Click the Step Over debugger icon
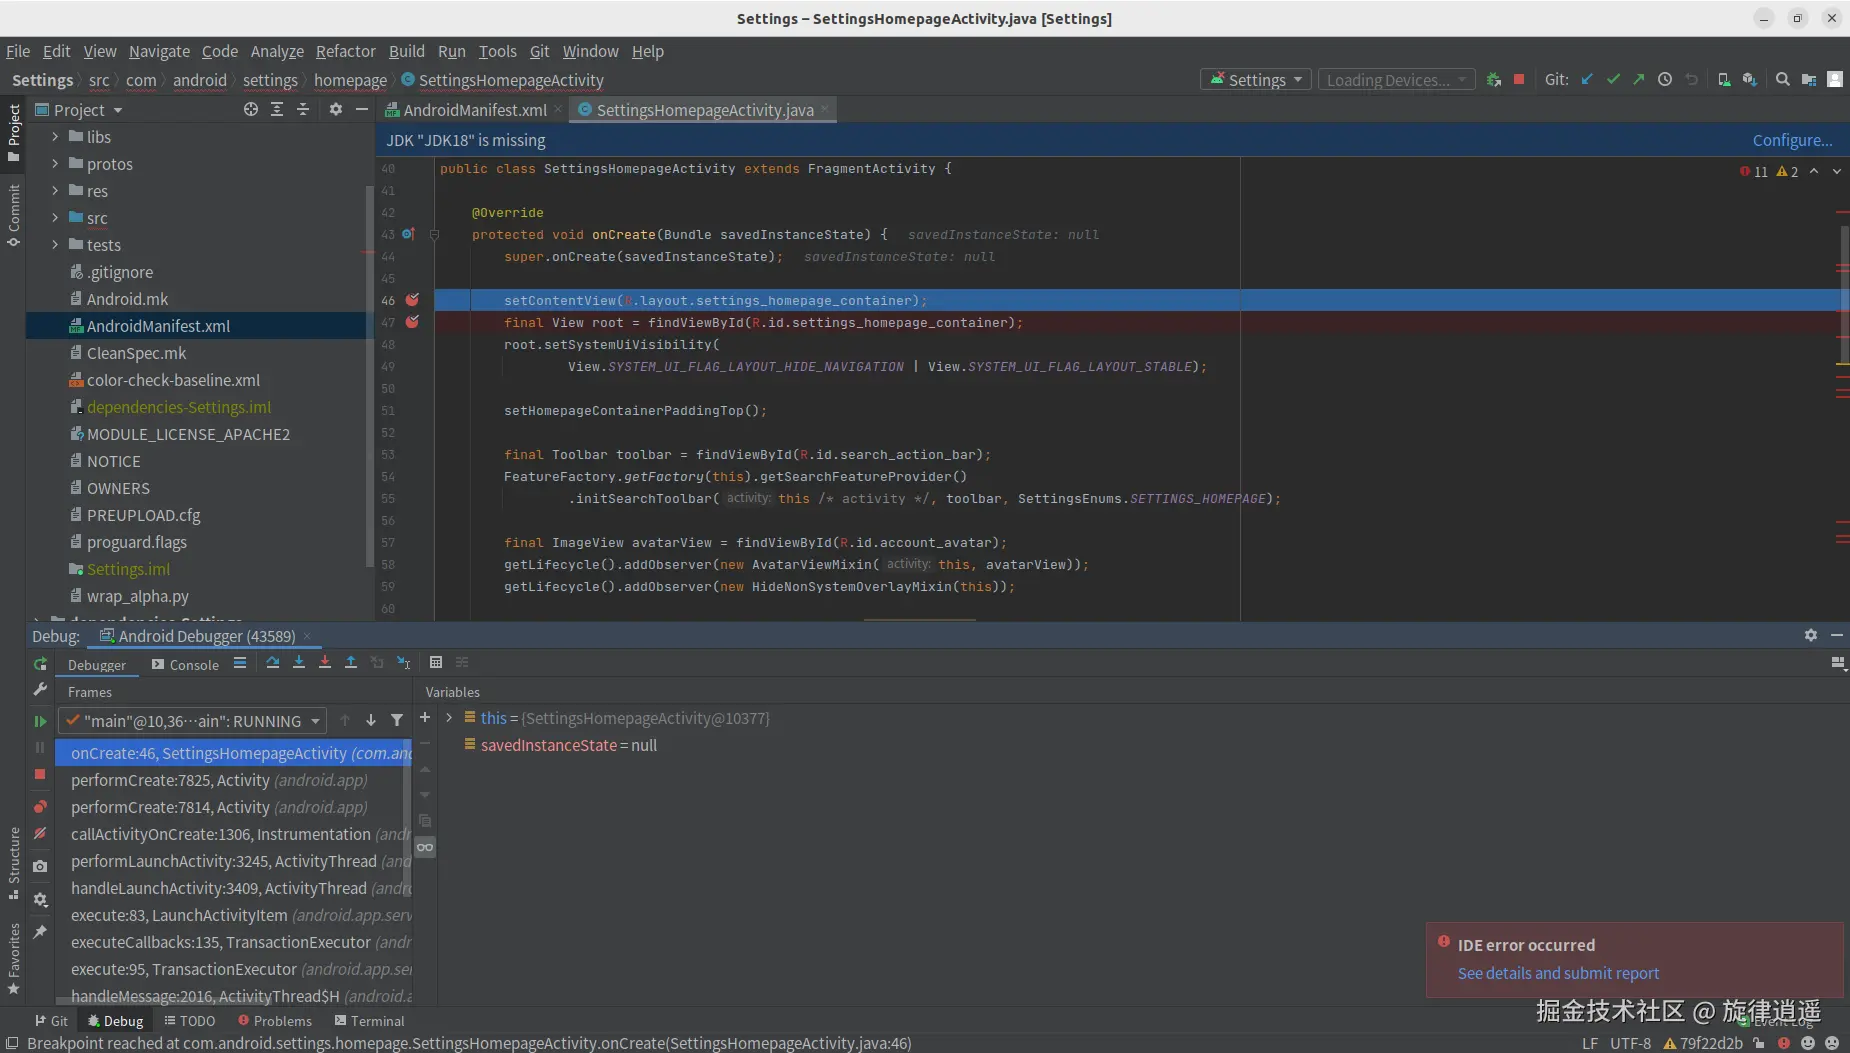1850x1053 pixels. coord(272,663)
